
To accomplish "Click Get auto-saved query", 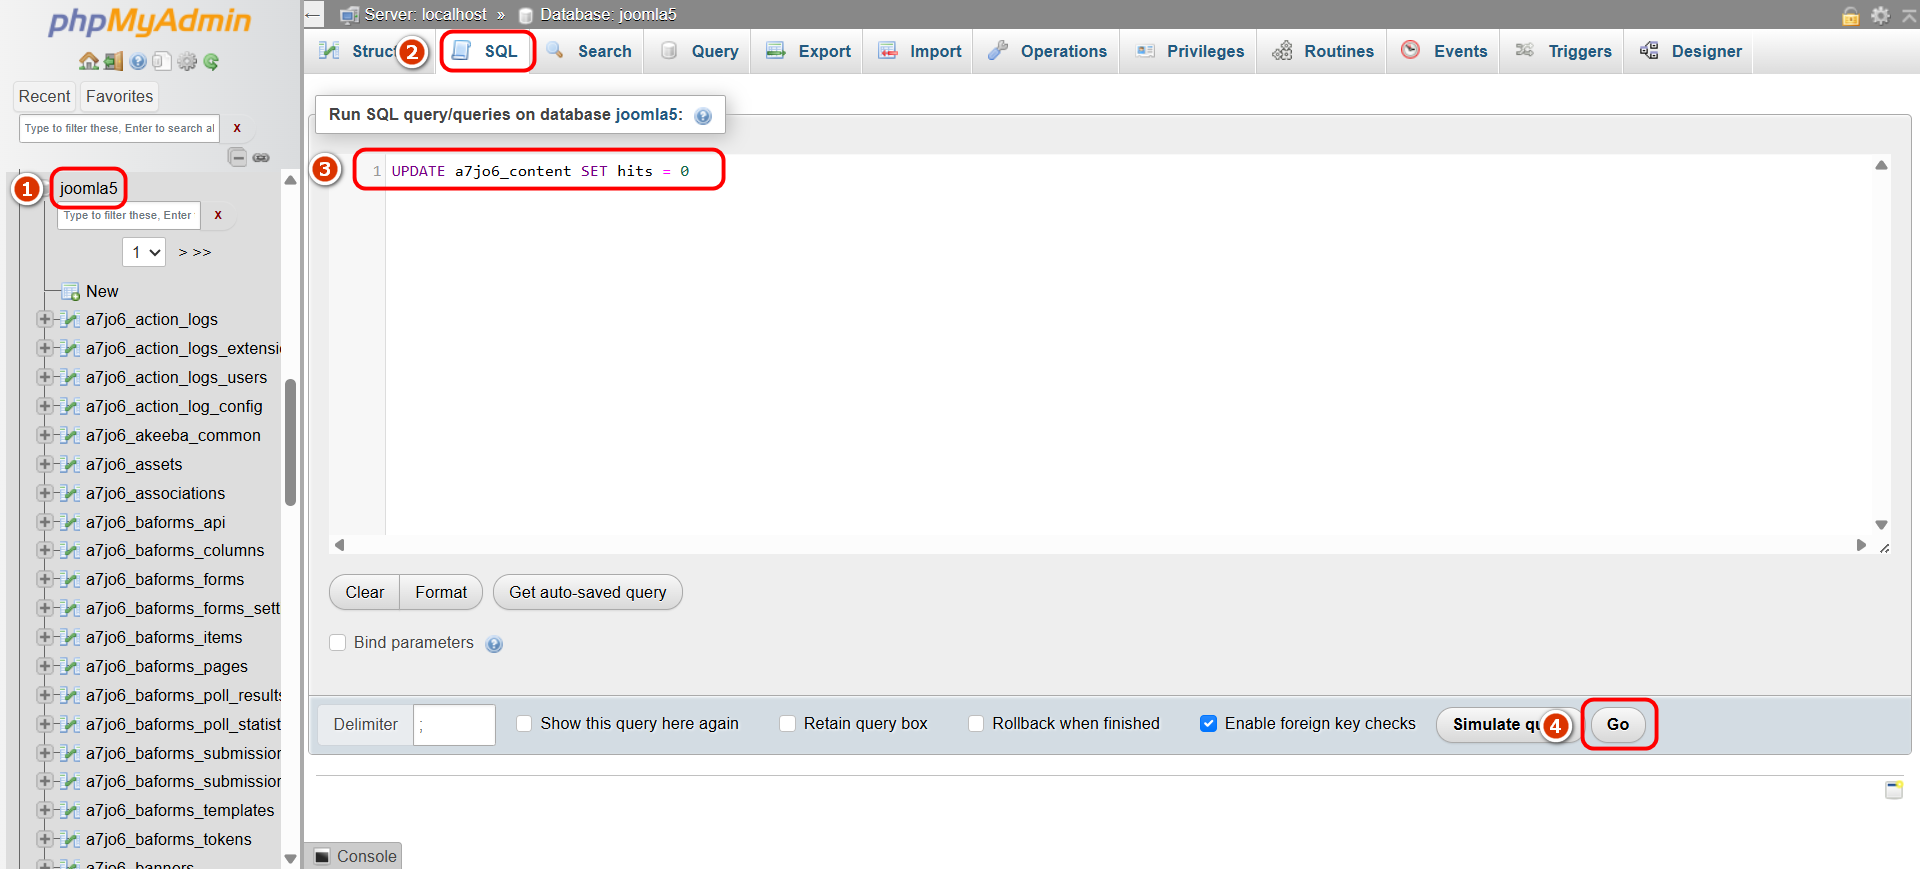I will pyautogui.click(x=588, y=592).
